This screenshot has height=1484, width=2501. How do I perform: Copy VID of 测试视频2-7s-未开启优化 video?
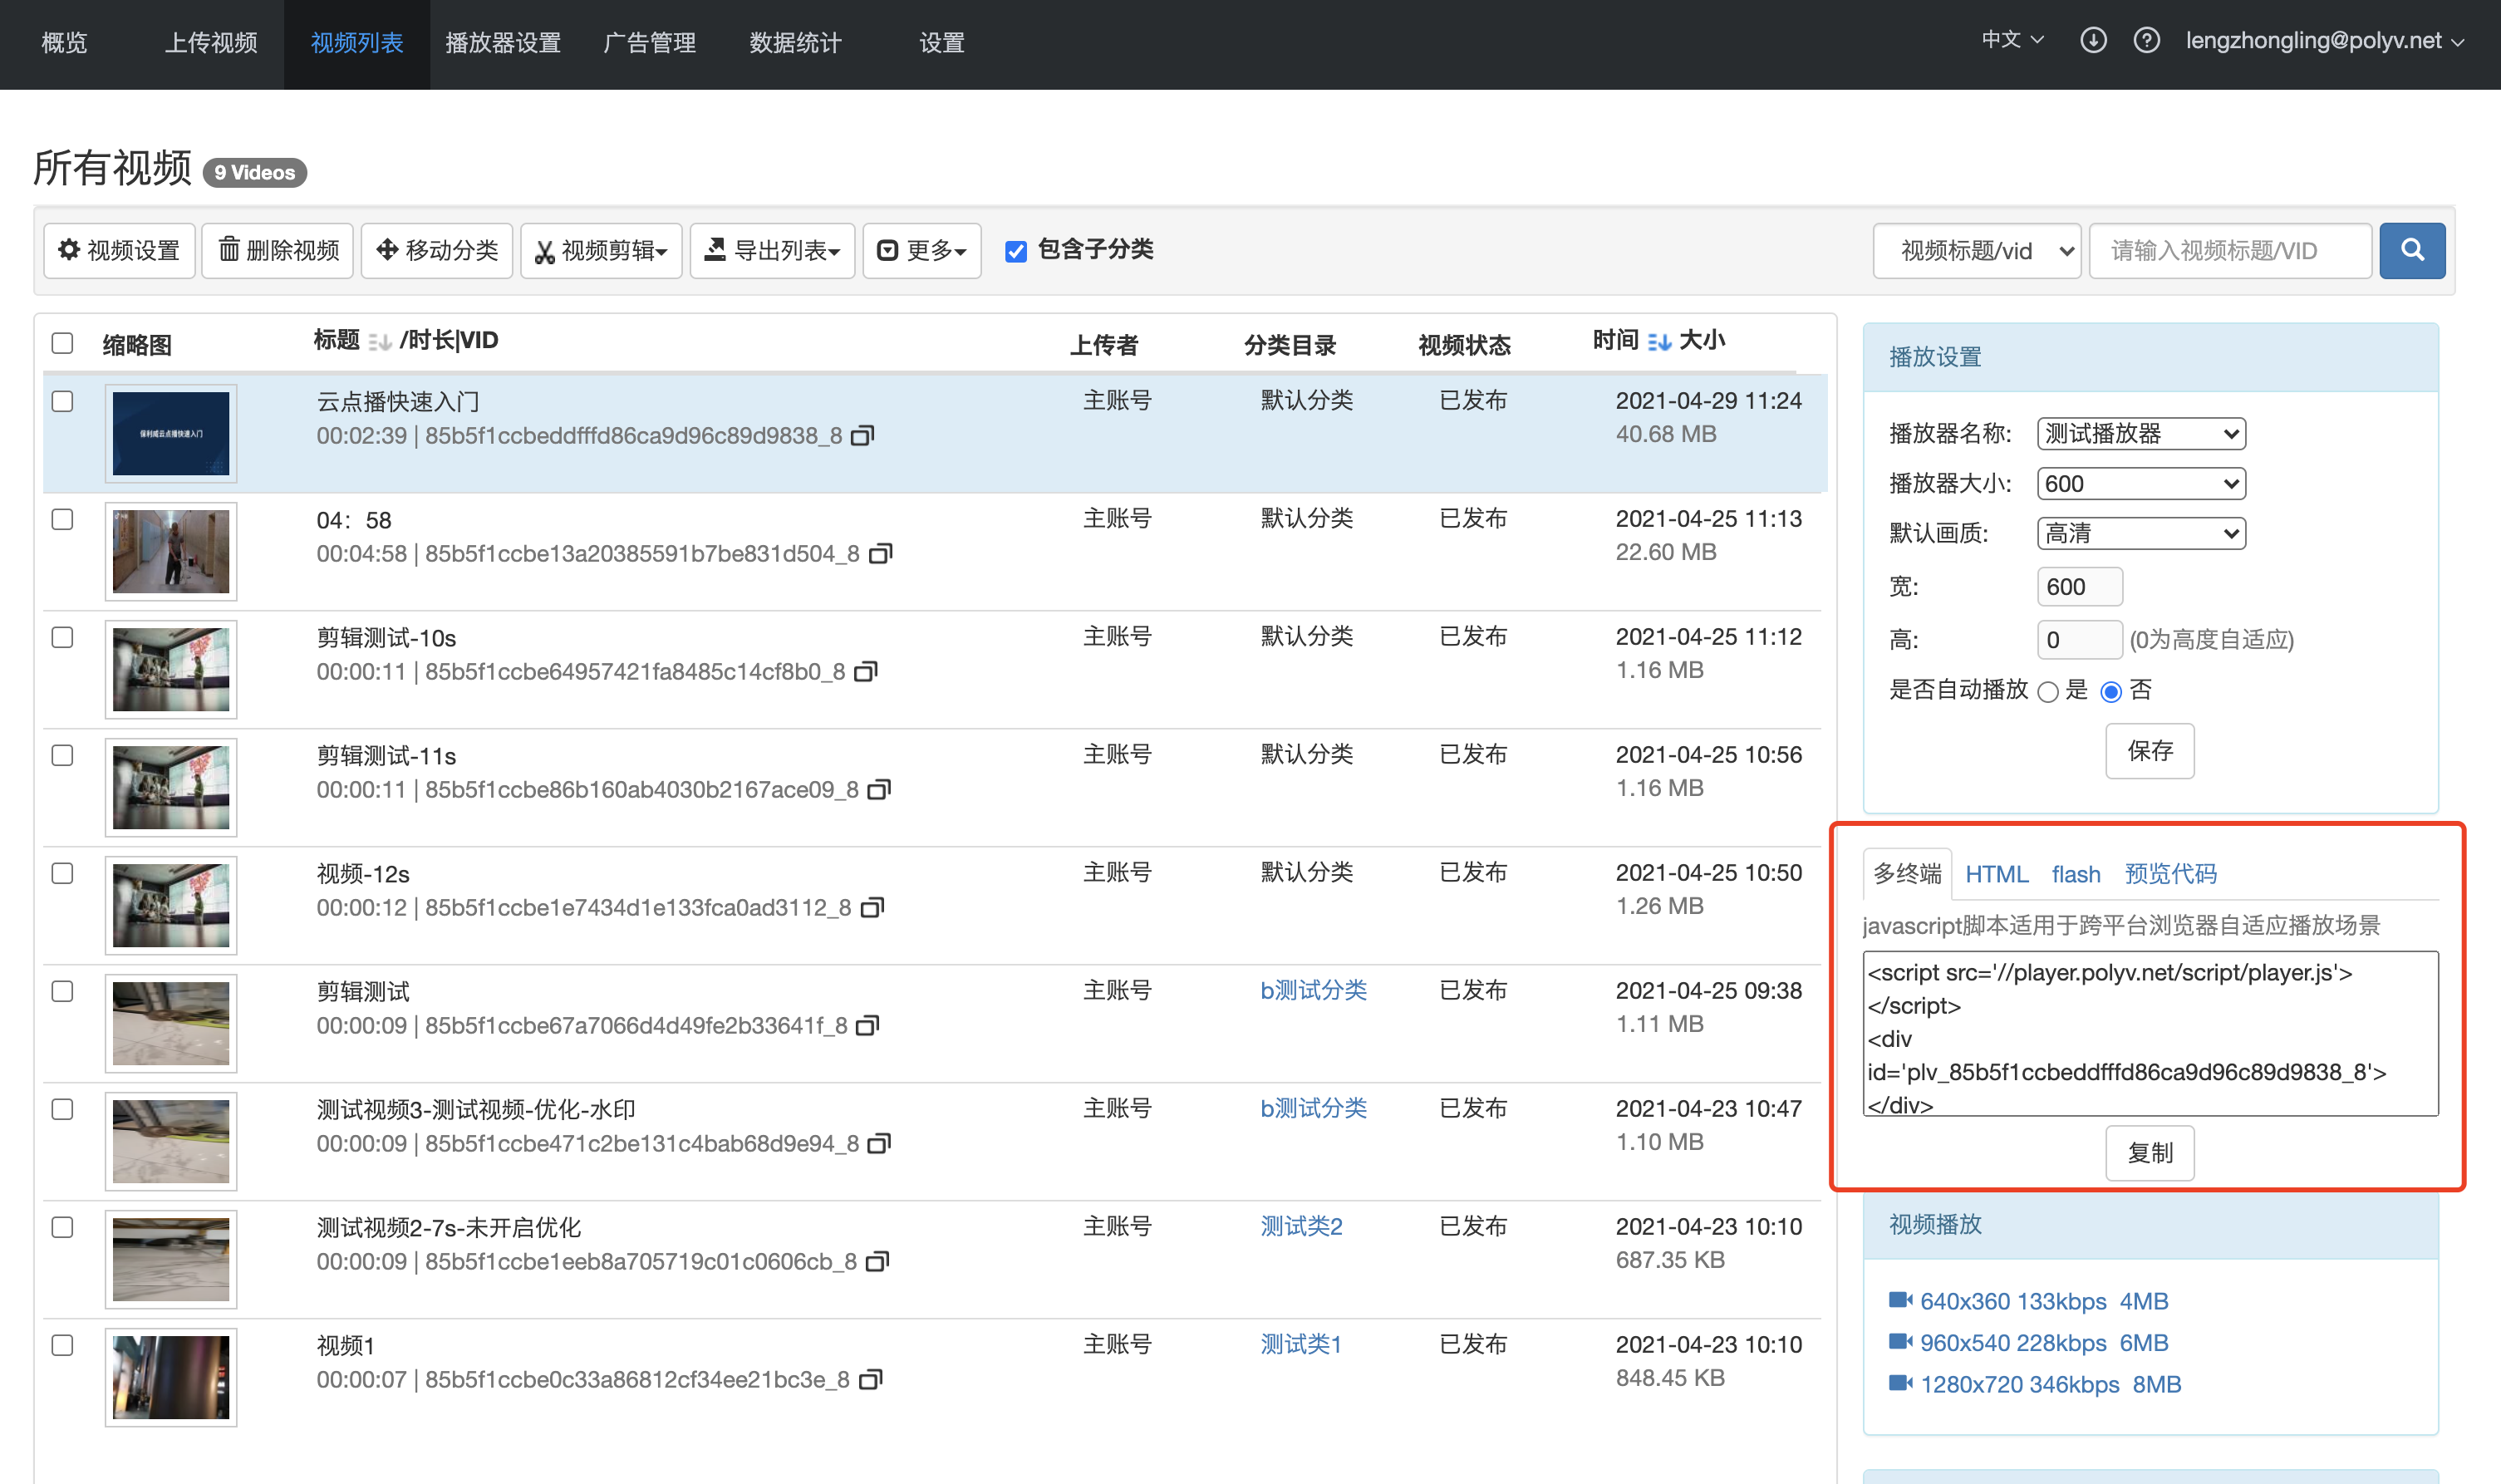(x=877, y=1262)
